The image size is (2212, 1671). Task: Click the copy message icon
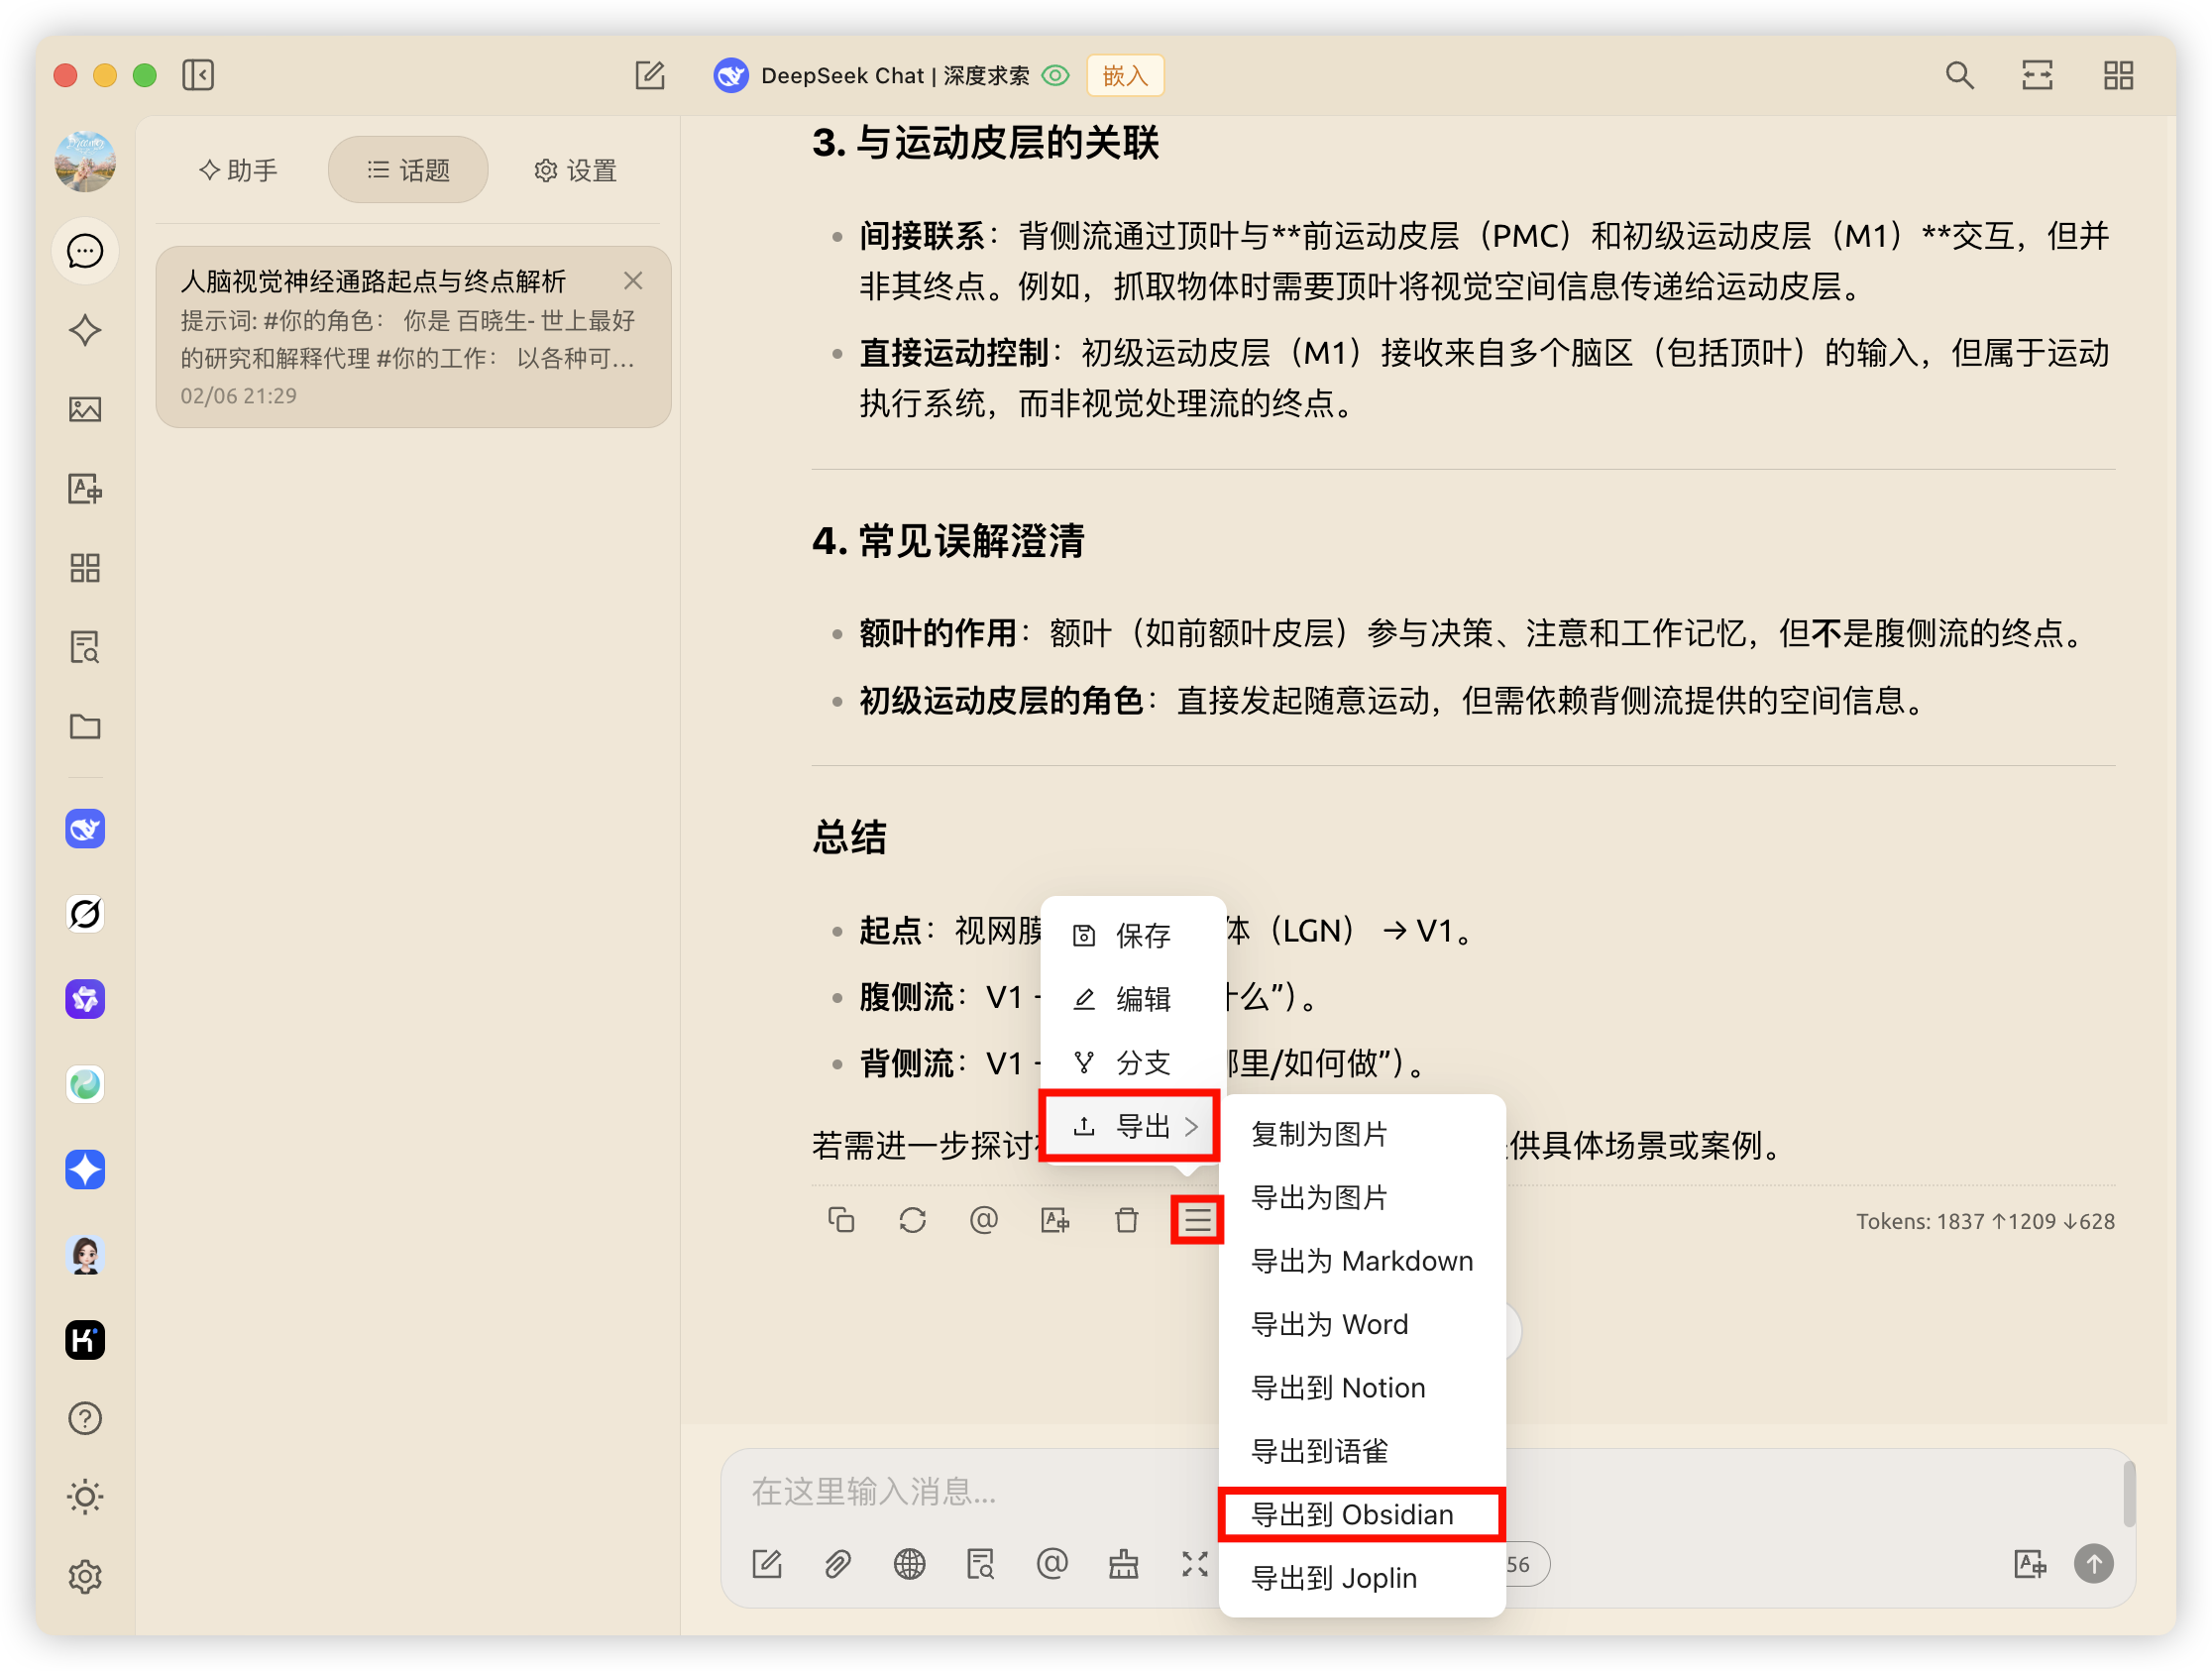tap(841, 1220)
